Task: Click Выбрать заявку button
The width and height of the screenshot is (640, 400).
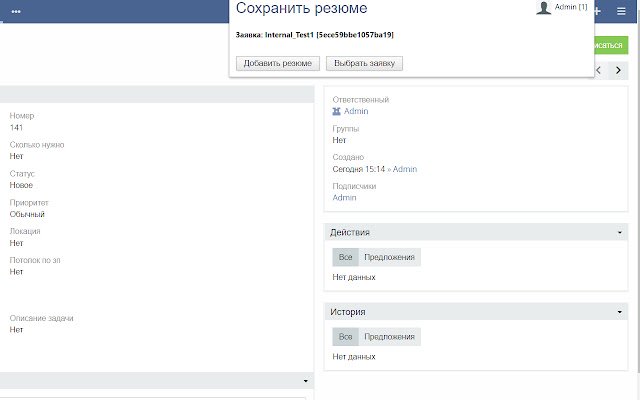Action: point(364,63)
